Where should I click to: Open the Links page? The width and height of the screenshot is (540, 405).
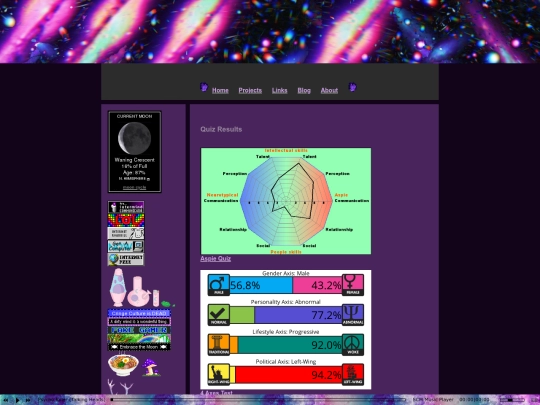click(279, 90)
